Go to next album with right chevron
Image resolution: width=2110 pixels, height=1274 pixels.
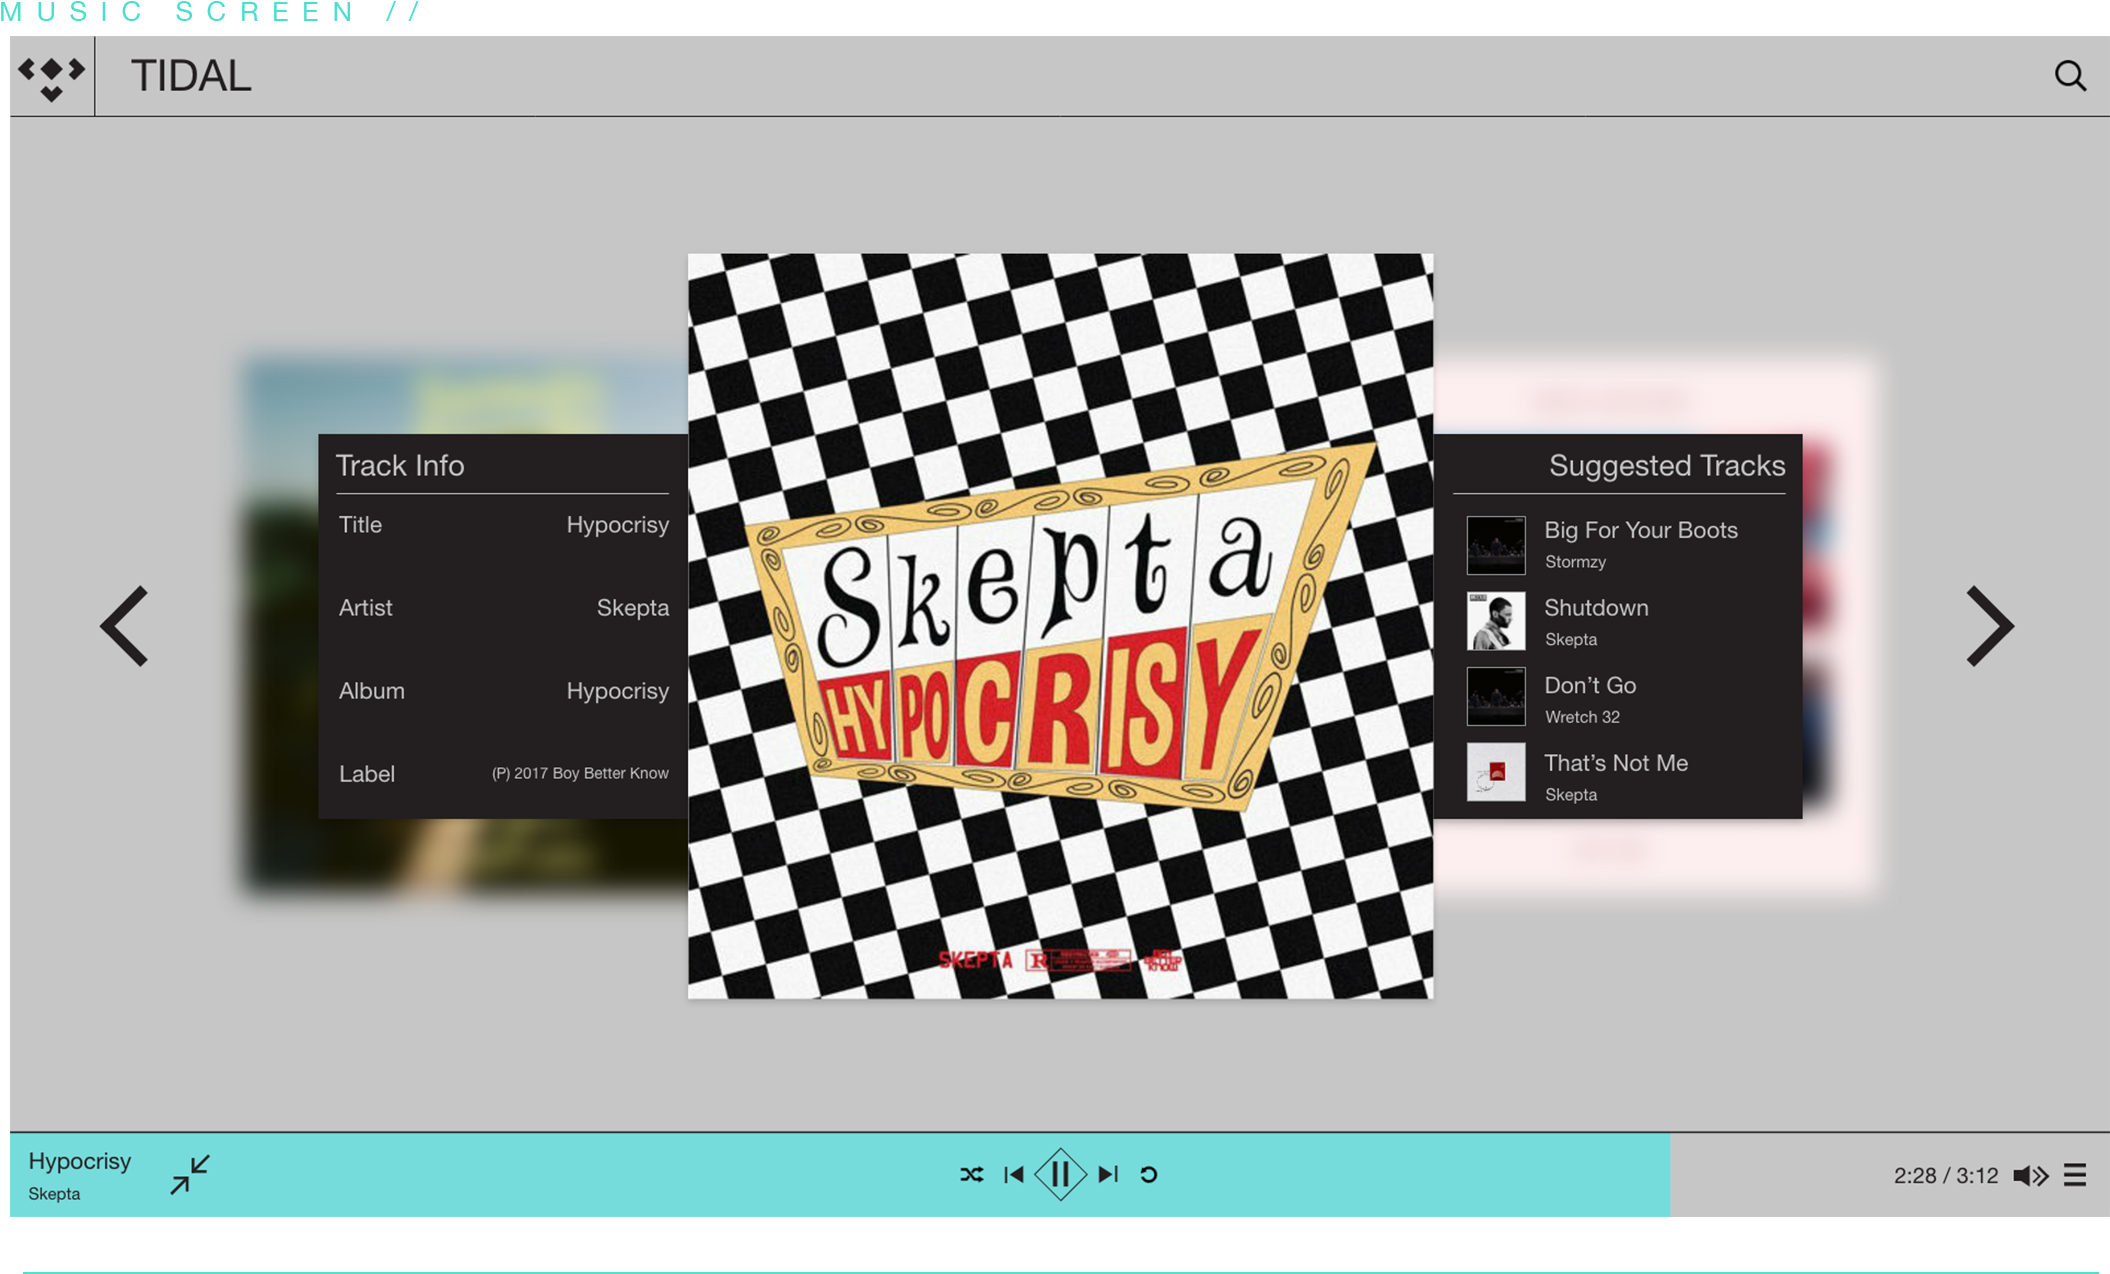(x=1989, y=627)
